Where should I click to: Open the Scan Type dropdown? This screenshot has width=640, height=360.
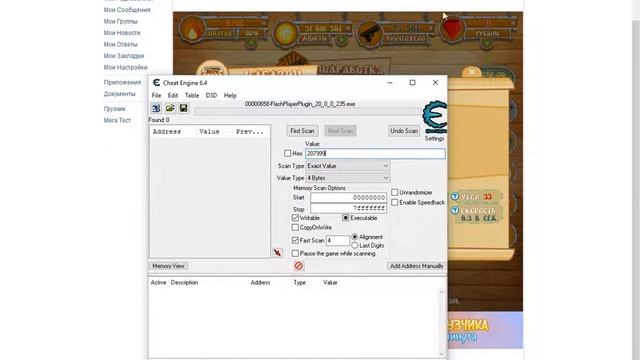(348, 166)
